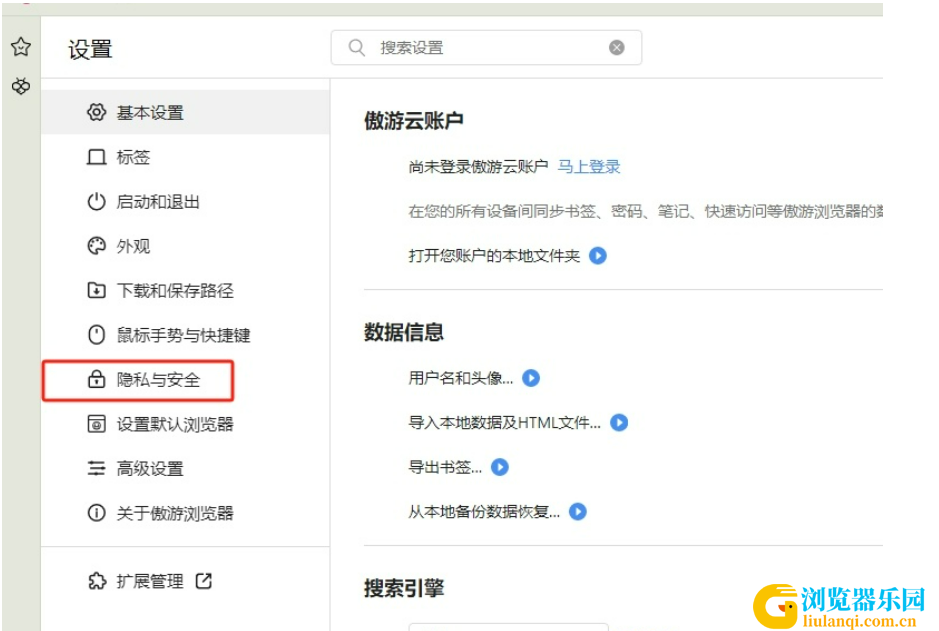This screenshot has width=939, height=631.
Task: Clear the settings search with the X button
Action: [616, 47]
